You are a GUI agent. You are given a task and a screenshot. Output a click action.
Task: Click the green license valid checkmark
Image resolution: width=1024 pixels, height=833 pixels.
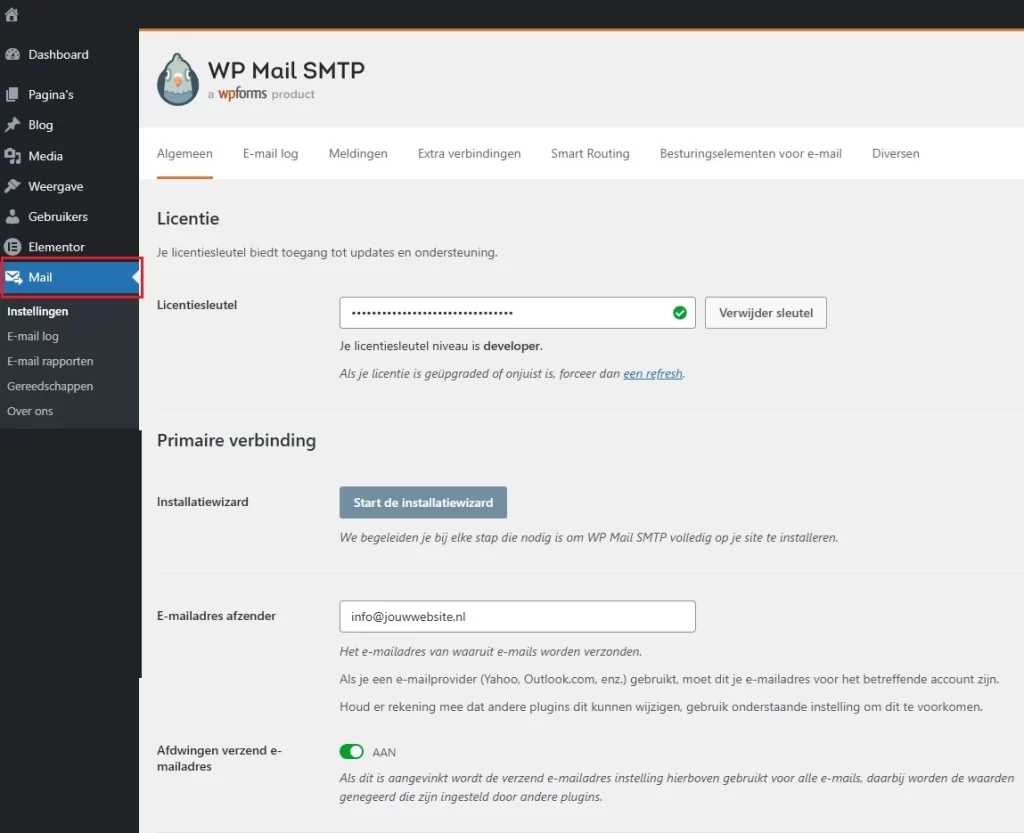click(680, 313)
